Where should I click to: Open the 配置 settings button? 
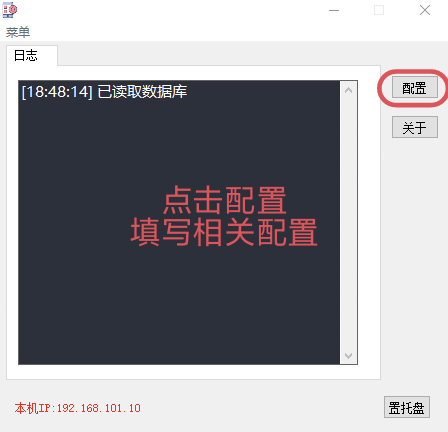(x=415, y=88)
